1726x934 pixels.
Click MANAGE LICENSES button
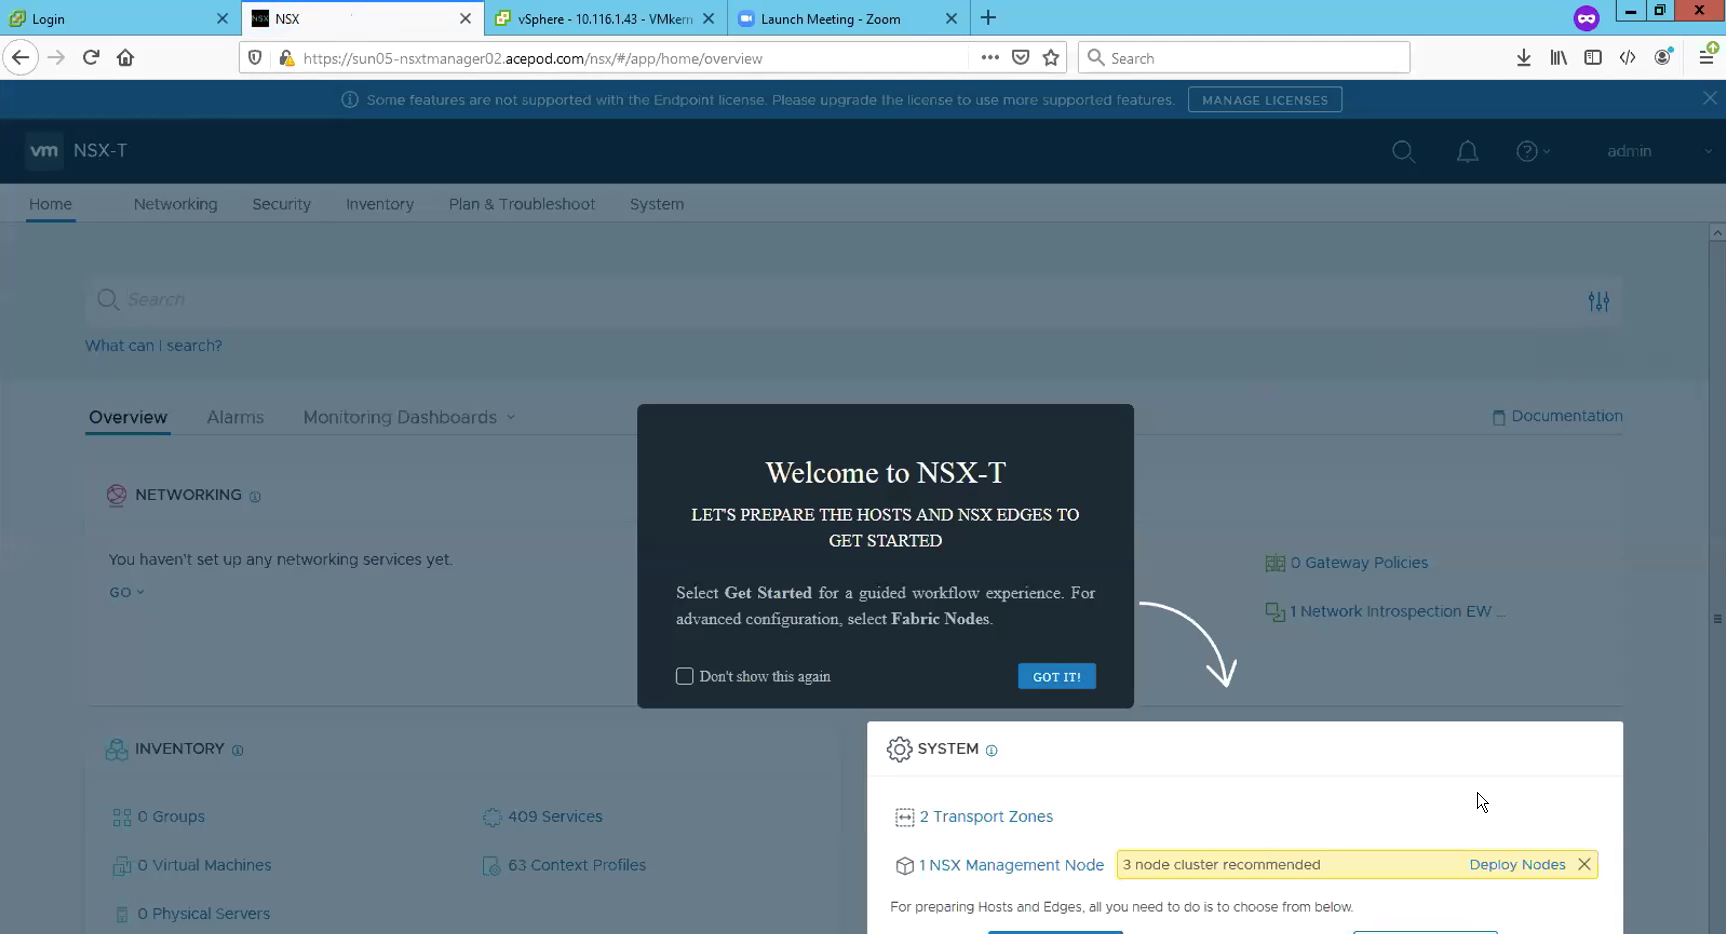click(1265, 100)
